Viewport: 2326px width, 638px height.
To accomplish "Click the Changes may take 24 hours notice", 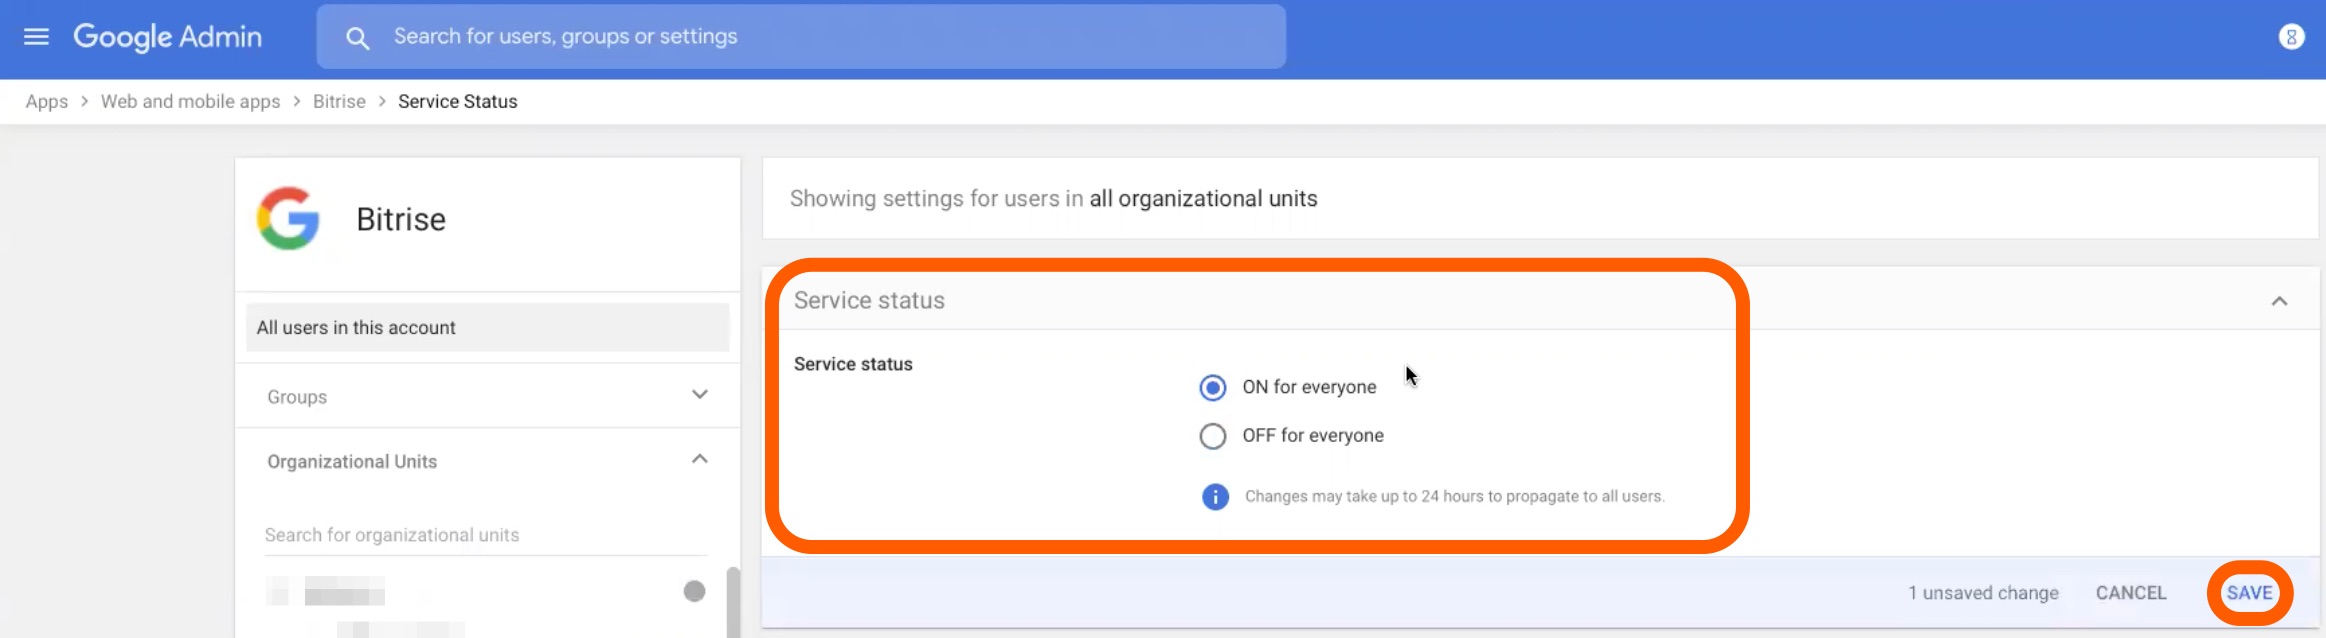I will (1454, 496).
